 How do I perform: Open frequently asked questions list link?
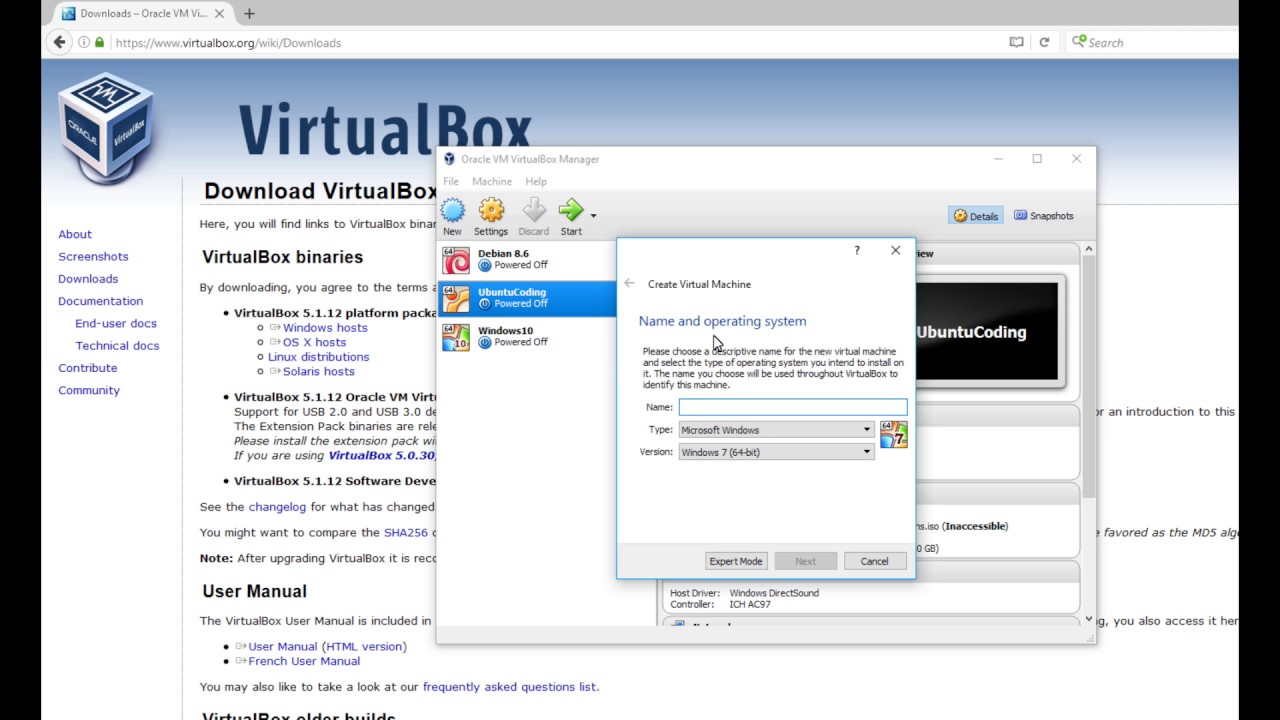point(510,687)
